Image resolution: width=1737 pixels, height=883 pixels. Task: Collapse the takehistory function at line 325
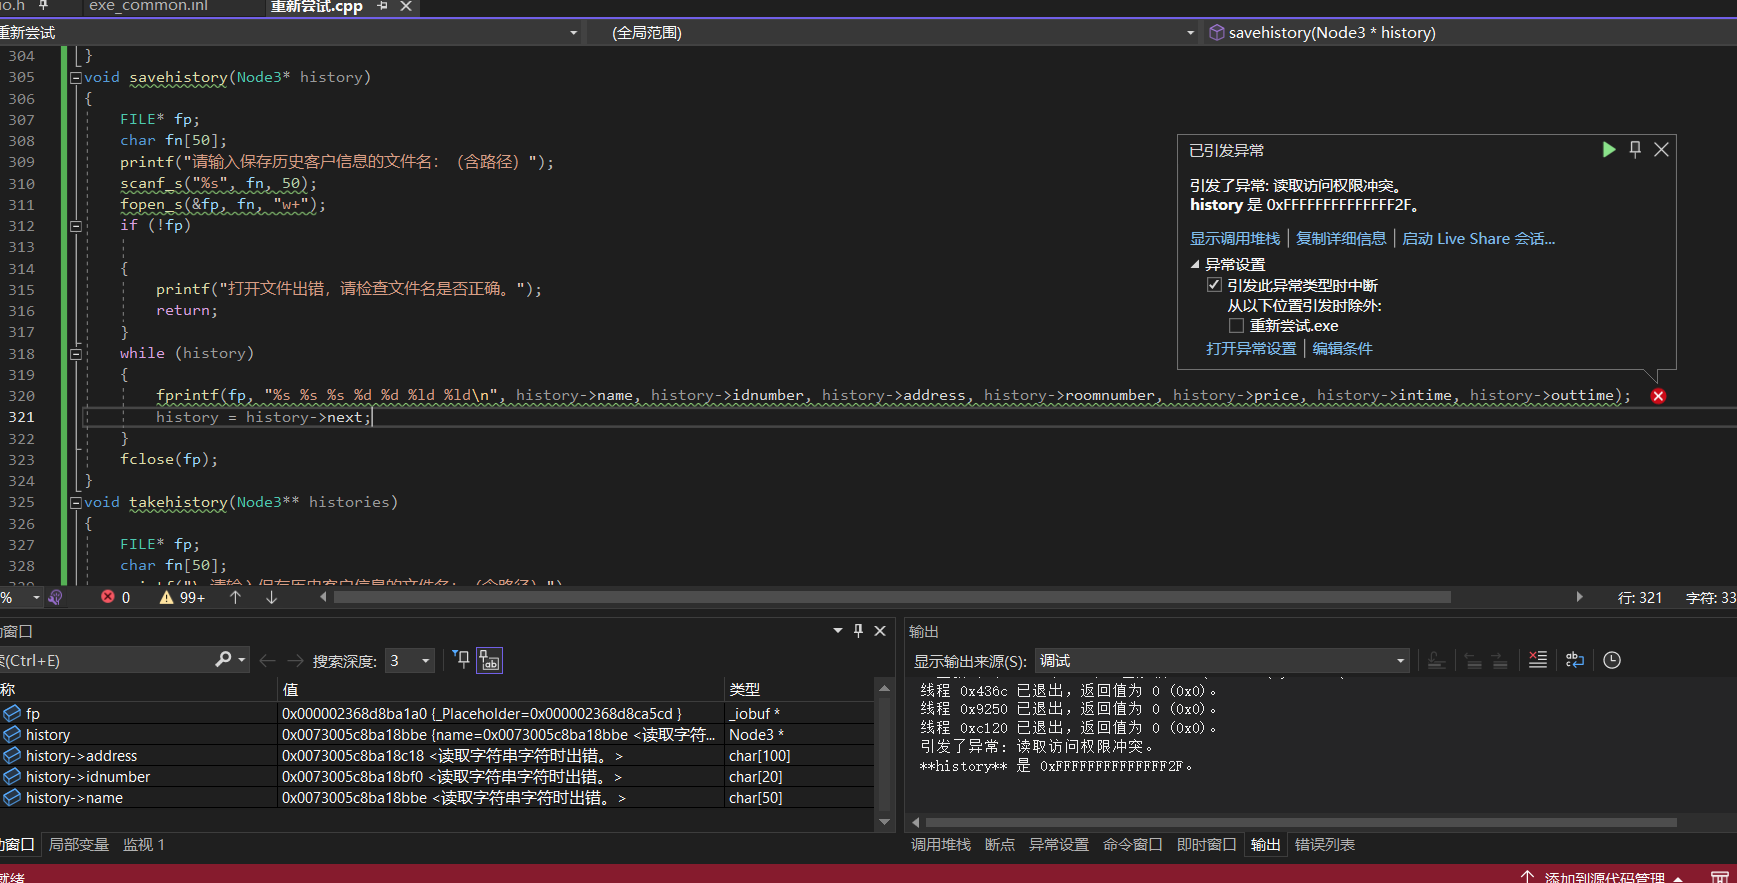[75, 503]
